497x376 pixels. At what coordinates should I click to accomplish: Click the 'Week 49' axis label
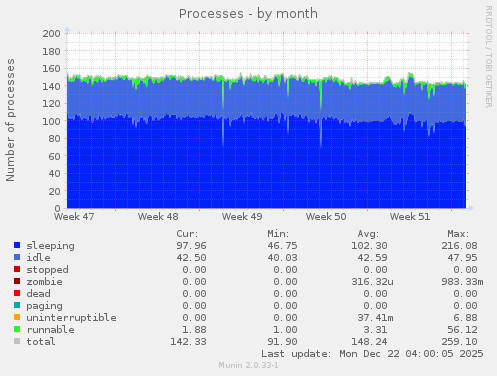[x=242, y=217]
